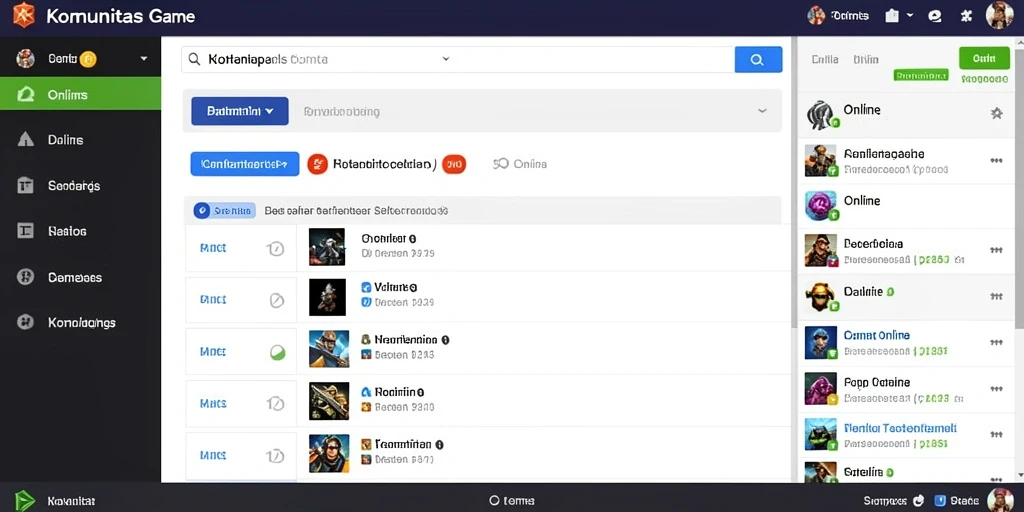Click the 'Mnet' link in the Neanilentinn row
This screenshot has width=1024, height=512.
(x=213, y=352)
